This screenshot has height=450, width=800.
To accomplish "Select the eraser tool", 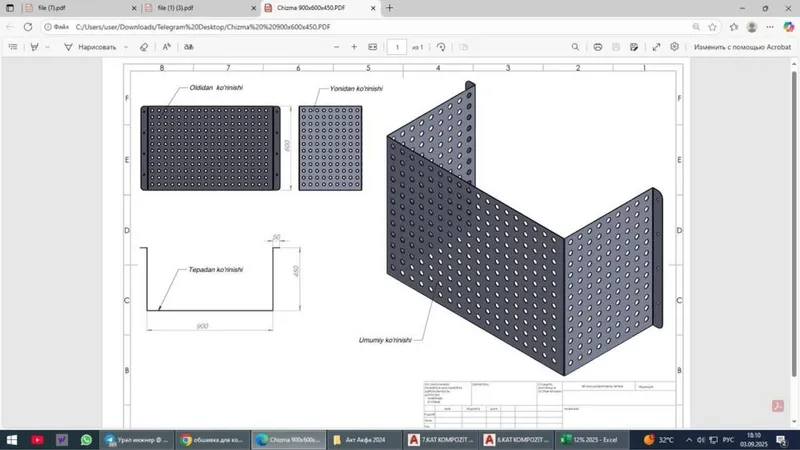I will 144,47.
